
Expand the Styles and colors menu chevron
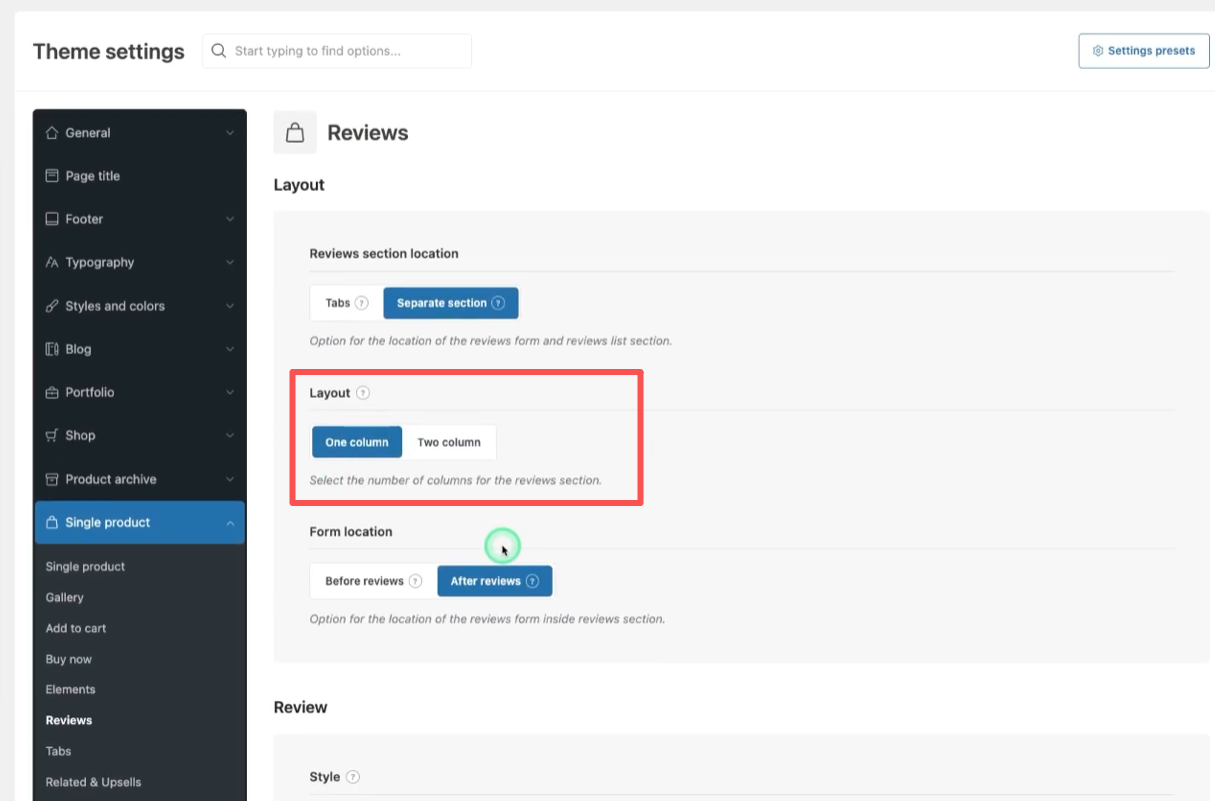point(230,306)
